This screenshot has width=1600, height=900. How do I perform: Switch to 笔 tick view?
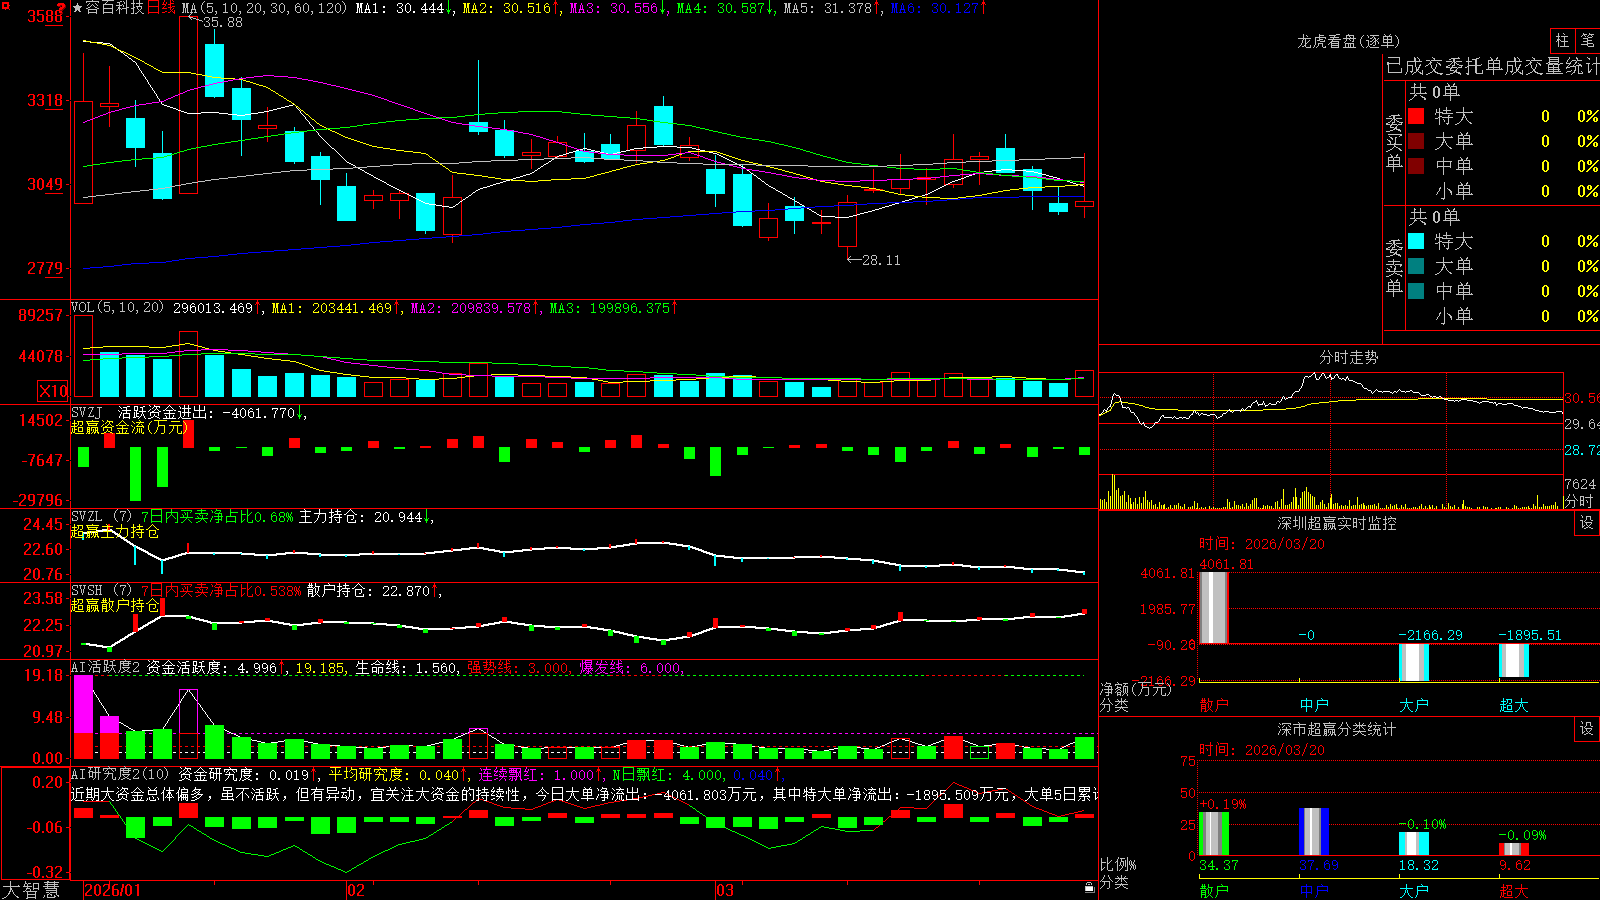click(1587, 40)
